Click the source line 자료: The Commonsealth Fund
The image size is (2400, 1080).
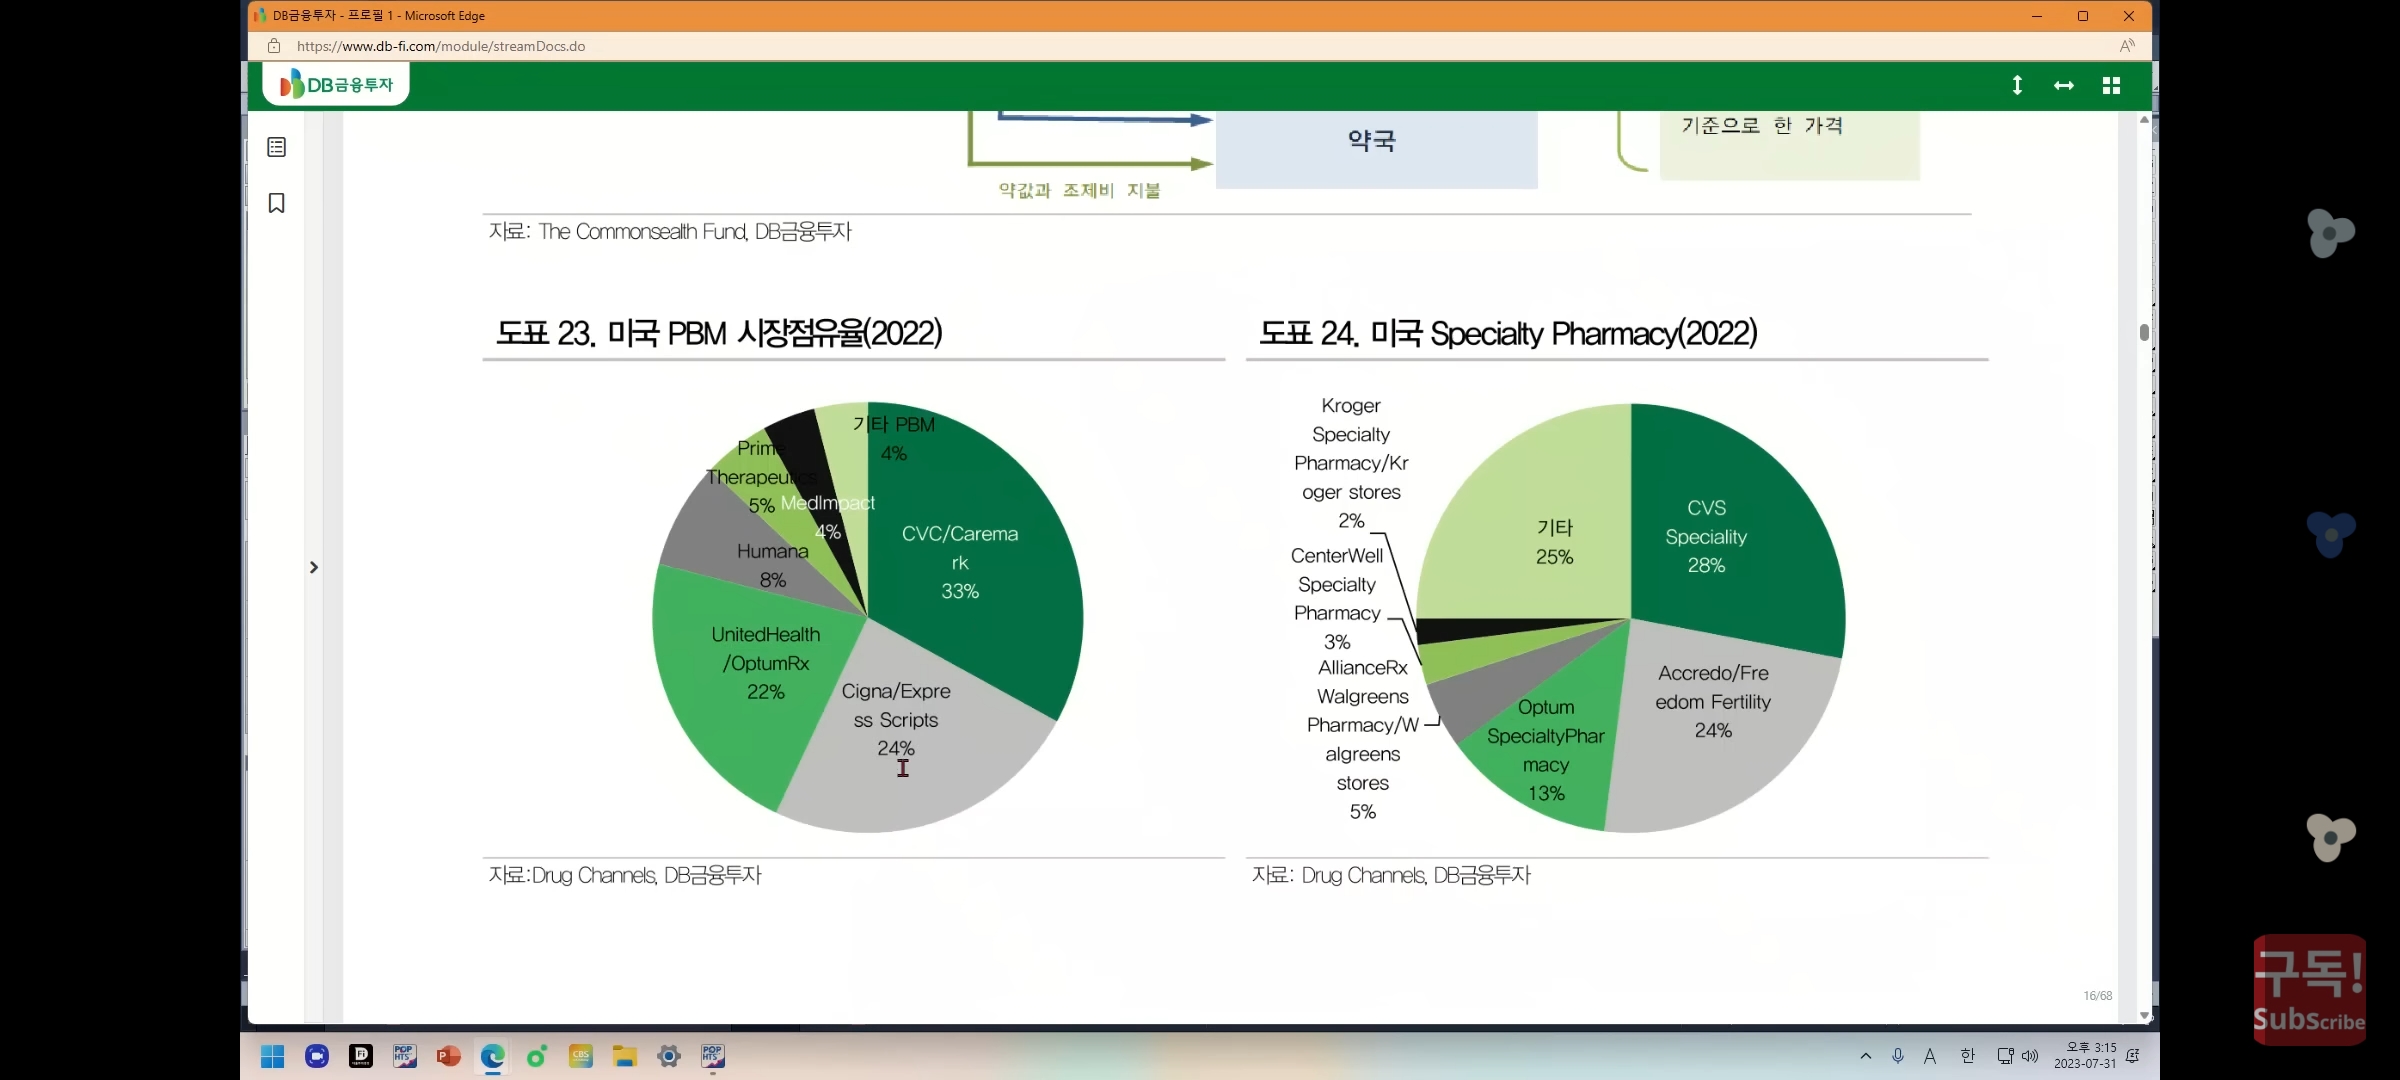click(670, 232)
